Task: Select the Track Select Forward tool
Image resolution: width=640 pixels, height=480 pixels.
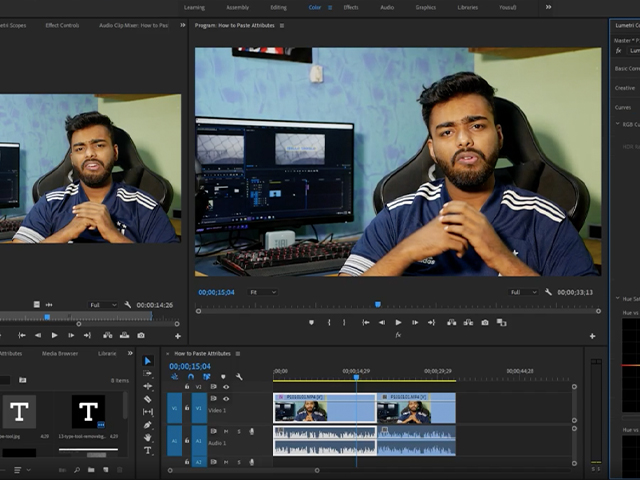Action: pyautogui.click(x=148, y=373)
